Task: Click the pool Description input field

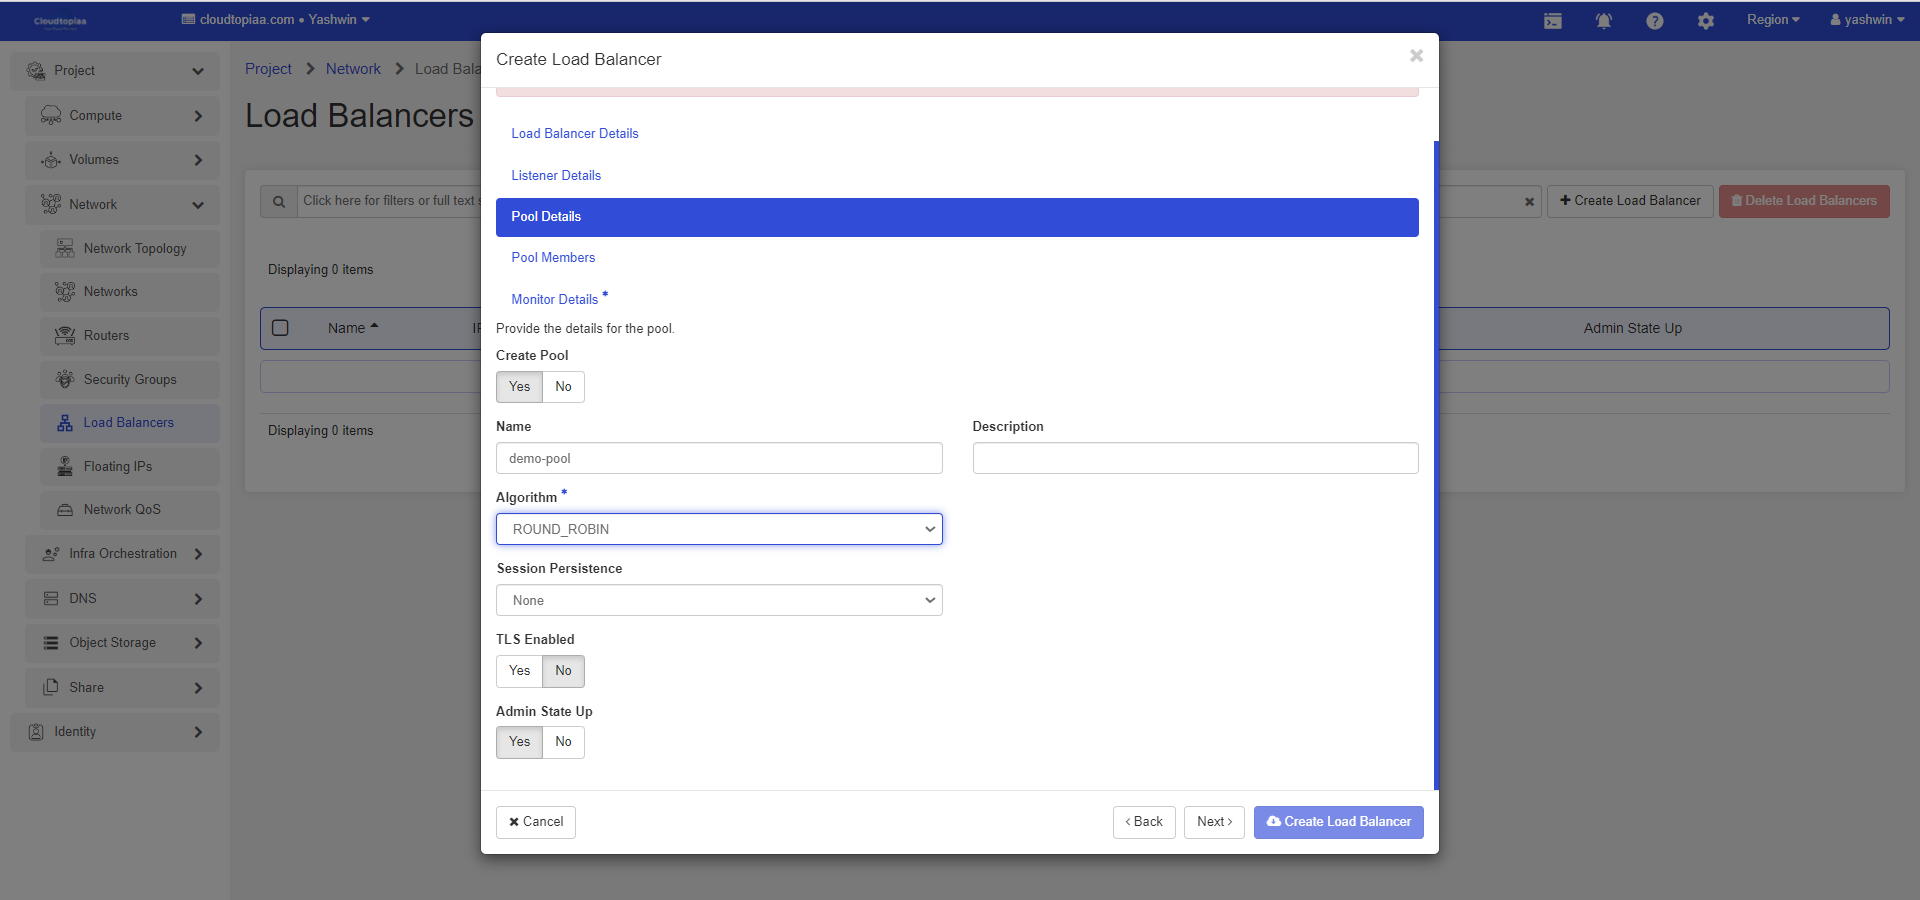Action: (x=1195, y=458)
